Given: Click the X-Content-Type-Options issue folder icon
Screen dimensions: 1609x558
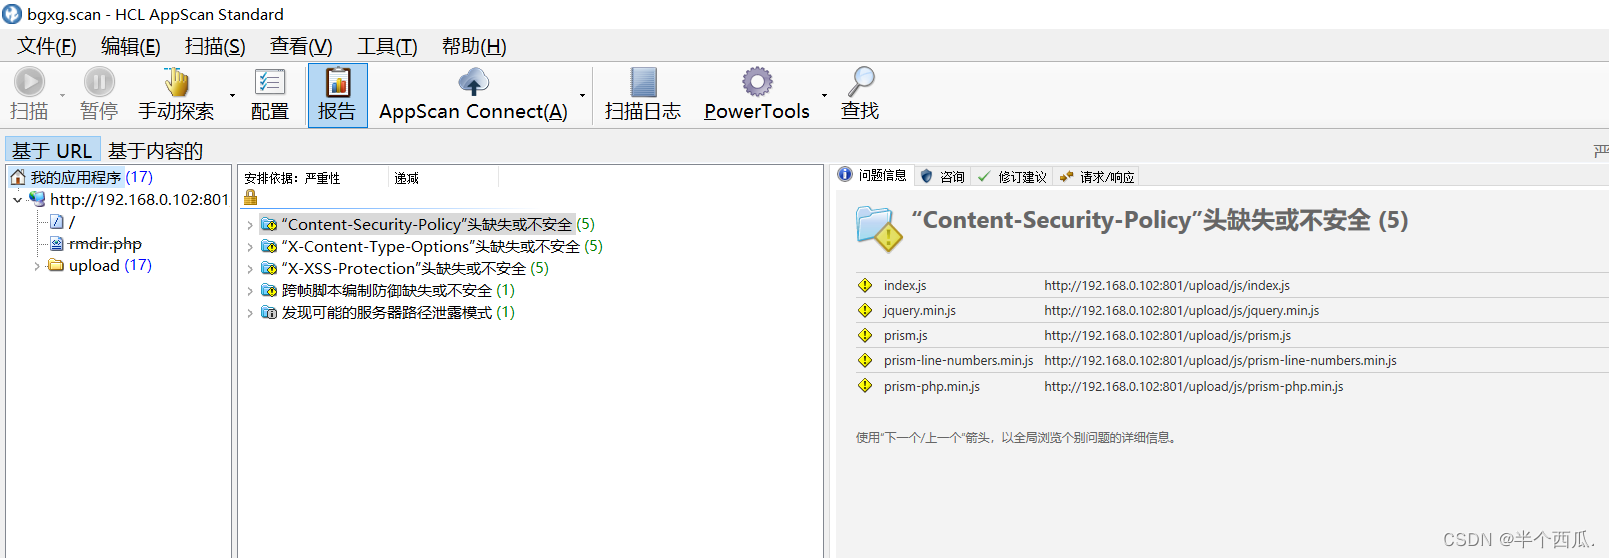Looking at the screenshot, I should (269, 246).
